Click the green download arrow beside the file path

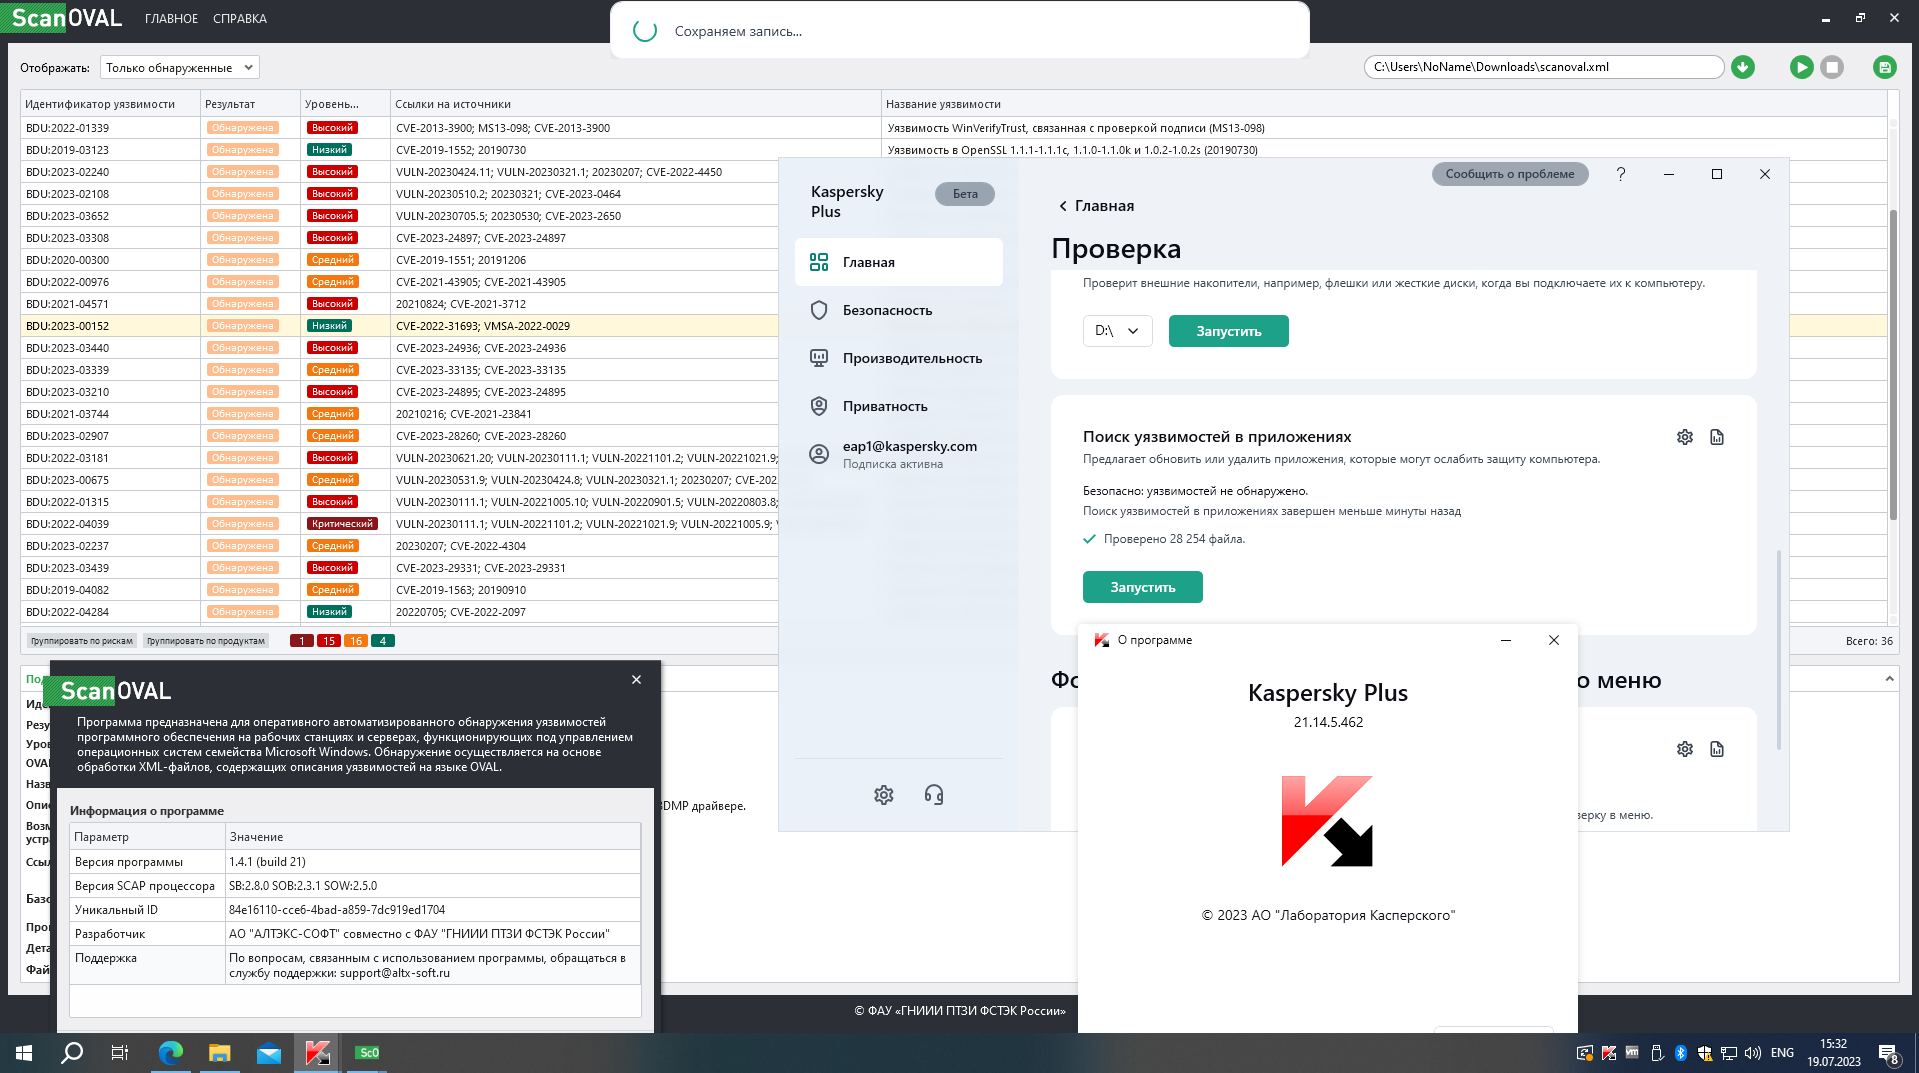1743,67
